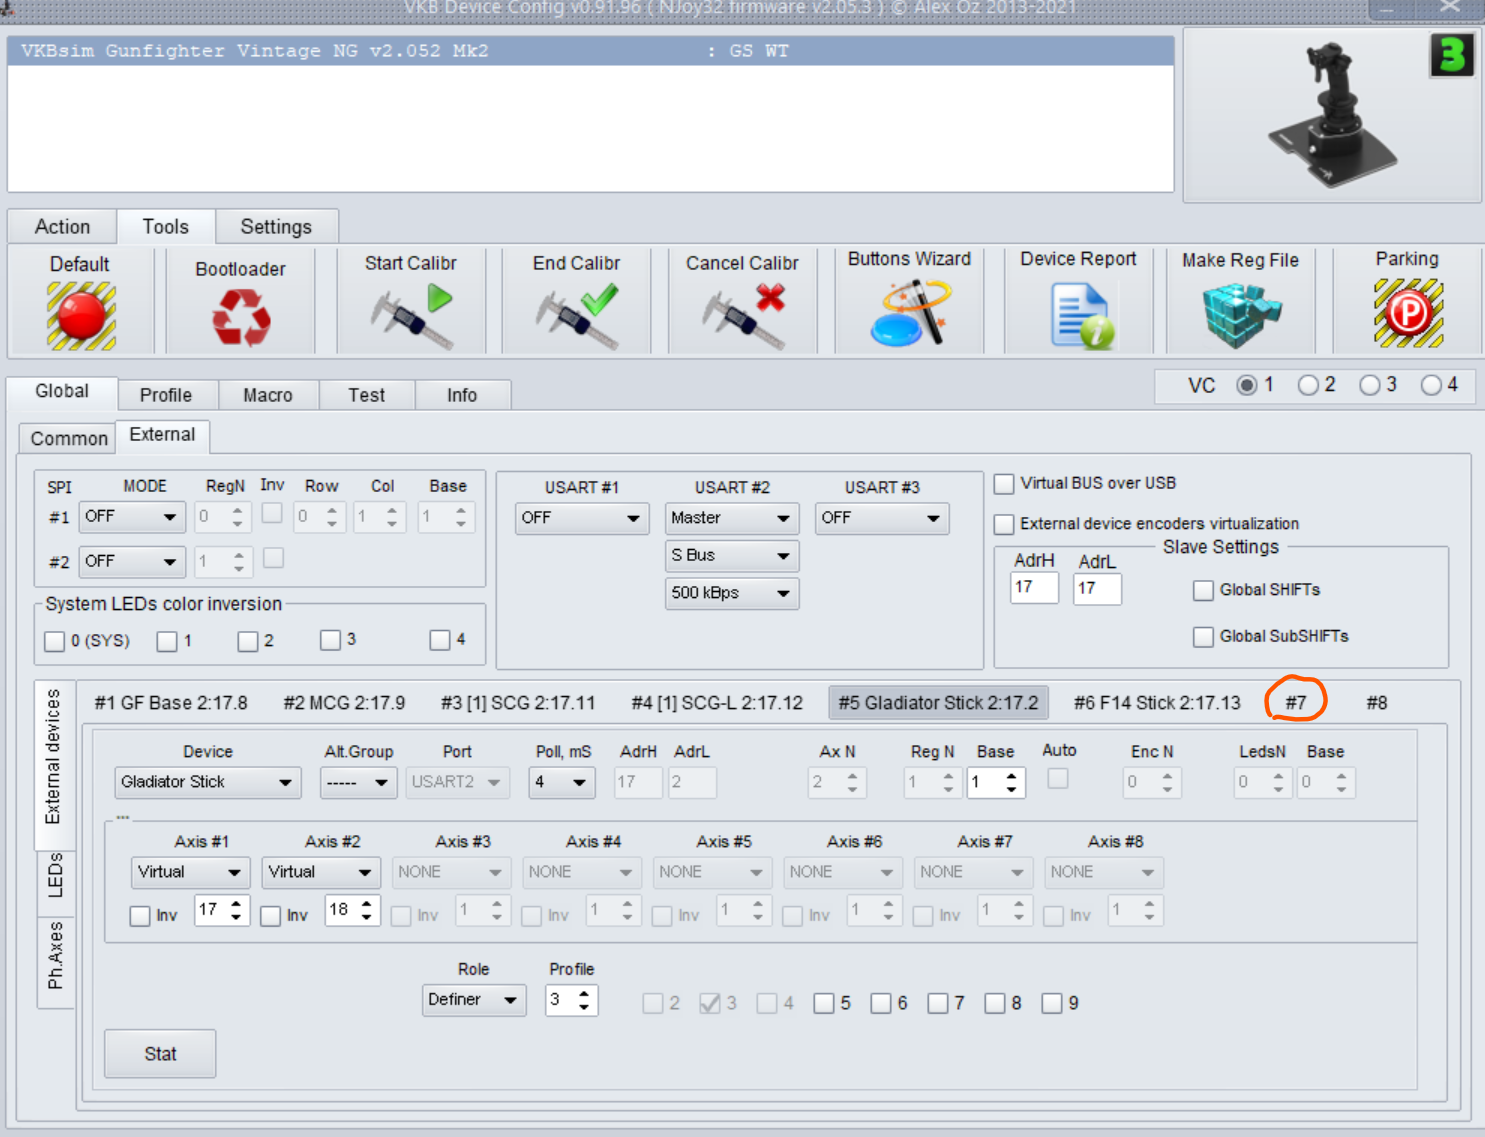Open Bootloader recycle icon
Screen dimensions: 1485x1137
240,318
